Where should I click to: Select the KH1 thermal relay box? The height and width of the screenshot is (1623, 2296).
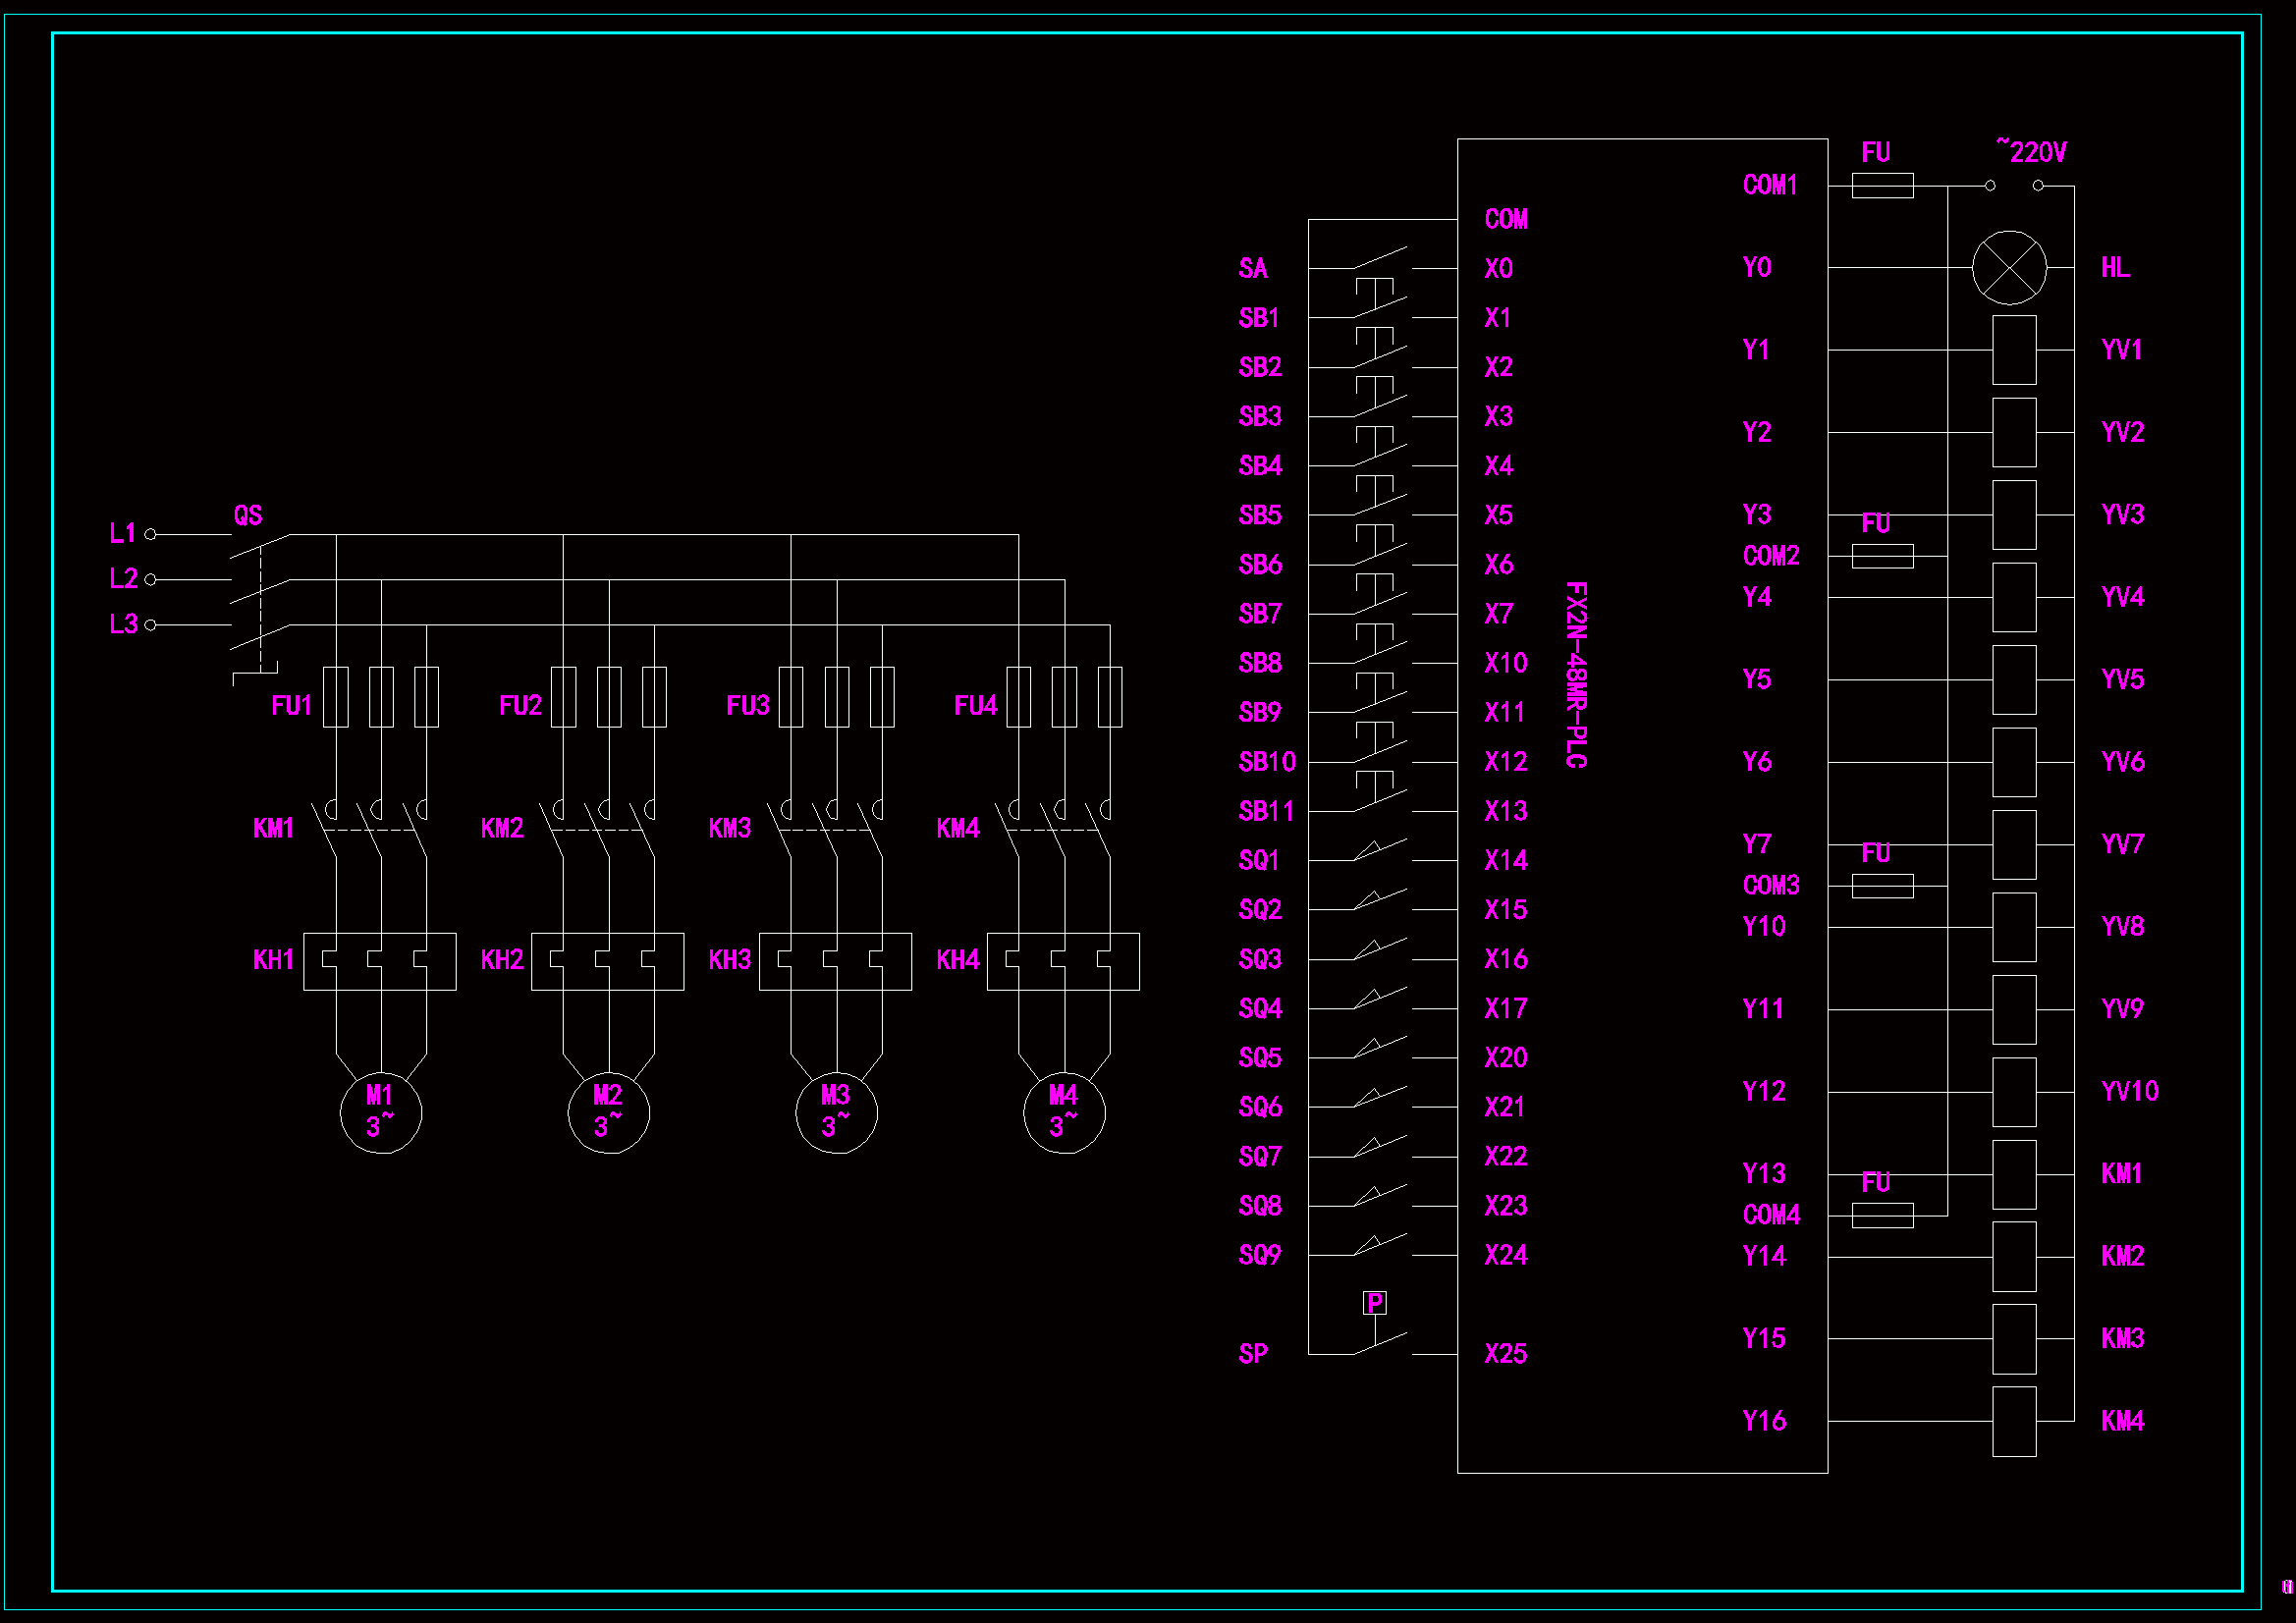380,962
